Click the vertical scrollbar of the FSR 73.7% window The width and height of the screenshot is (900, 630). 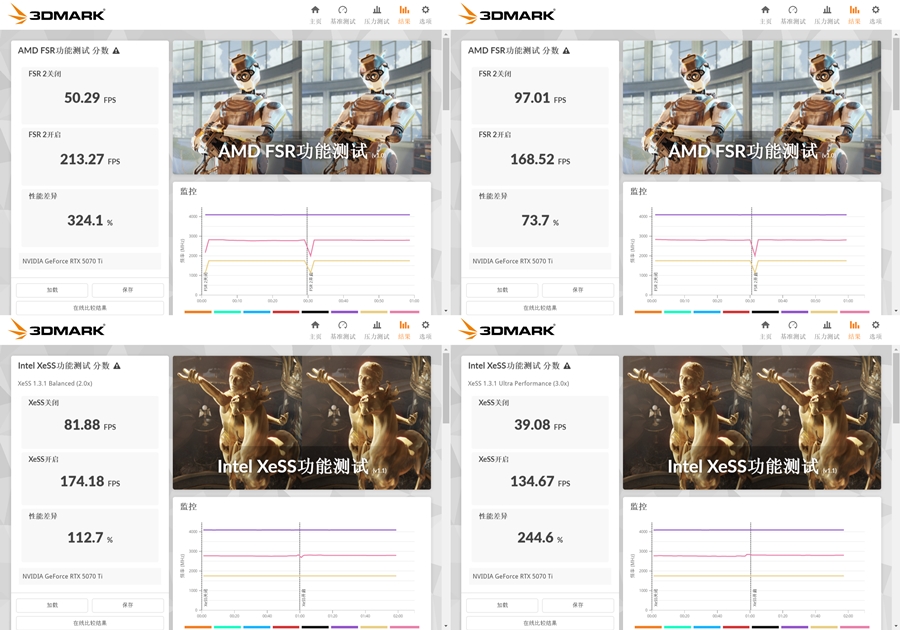click(x=896, y=75)
